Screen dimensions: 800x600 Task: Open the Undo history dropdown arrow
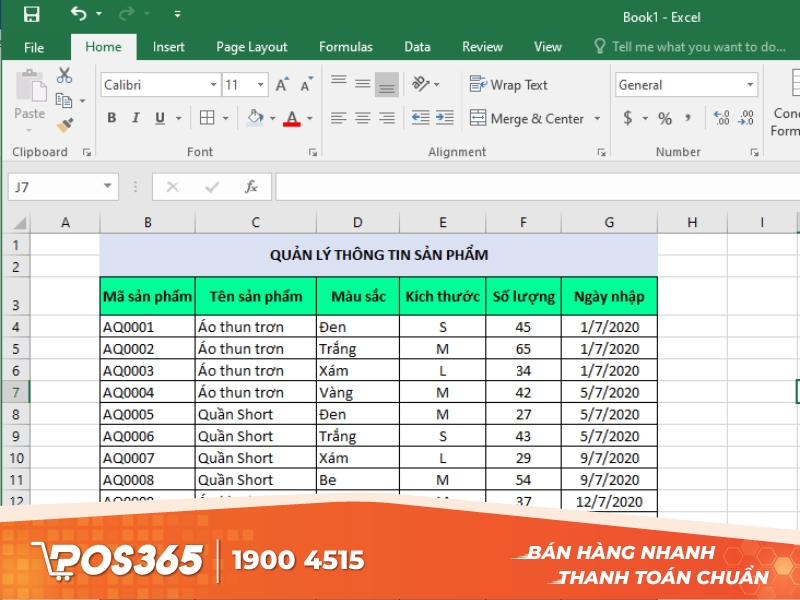[99, 14]
